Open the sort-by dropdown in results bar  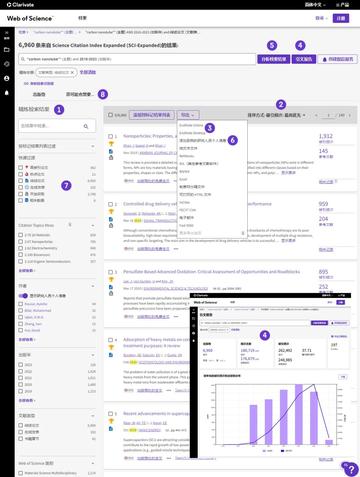pyautogui.click(x=276, y=115)
